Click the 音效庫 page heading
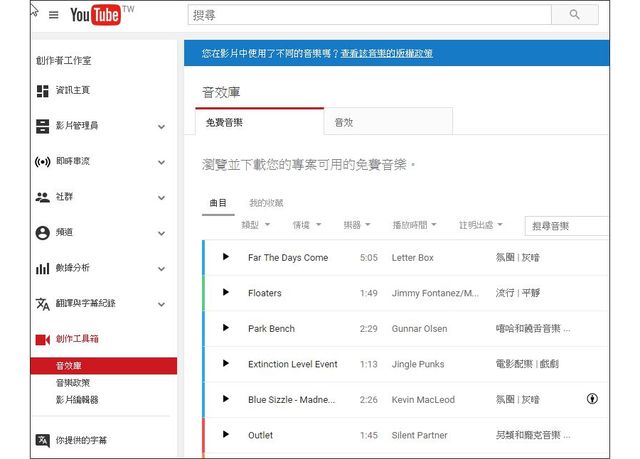Image resolution: width=640 pixels, height=459 pixels. click(x=221, y=93)
